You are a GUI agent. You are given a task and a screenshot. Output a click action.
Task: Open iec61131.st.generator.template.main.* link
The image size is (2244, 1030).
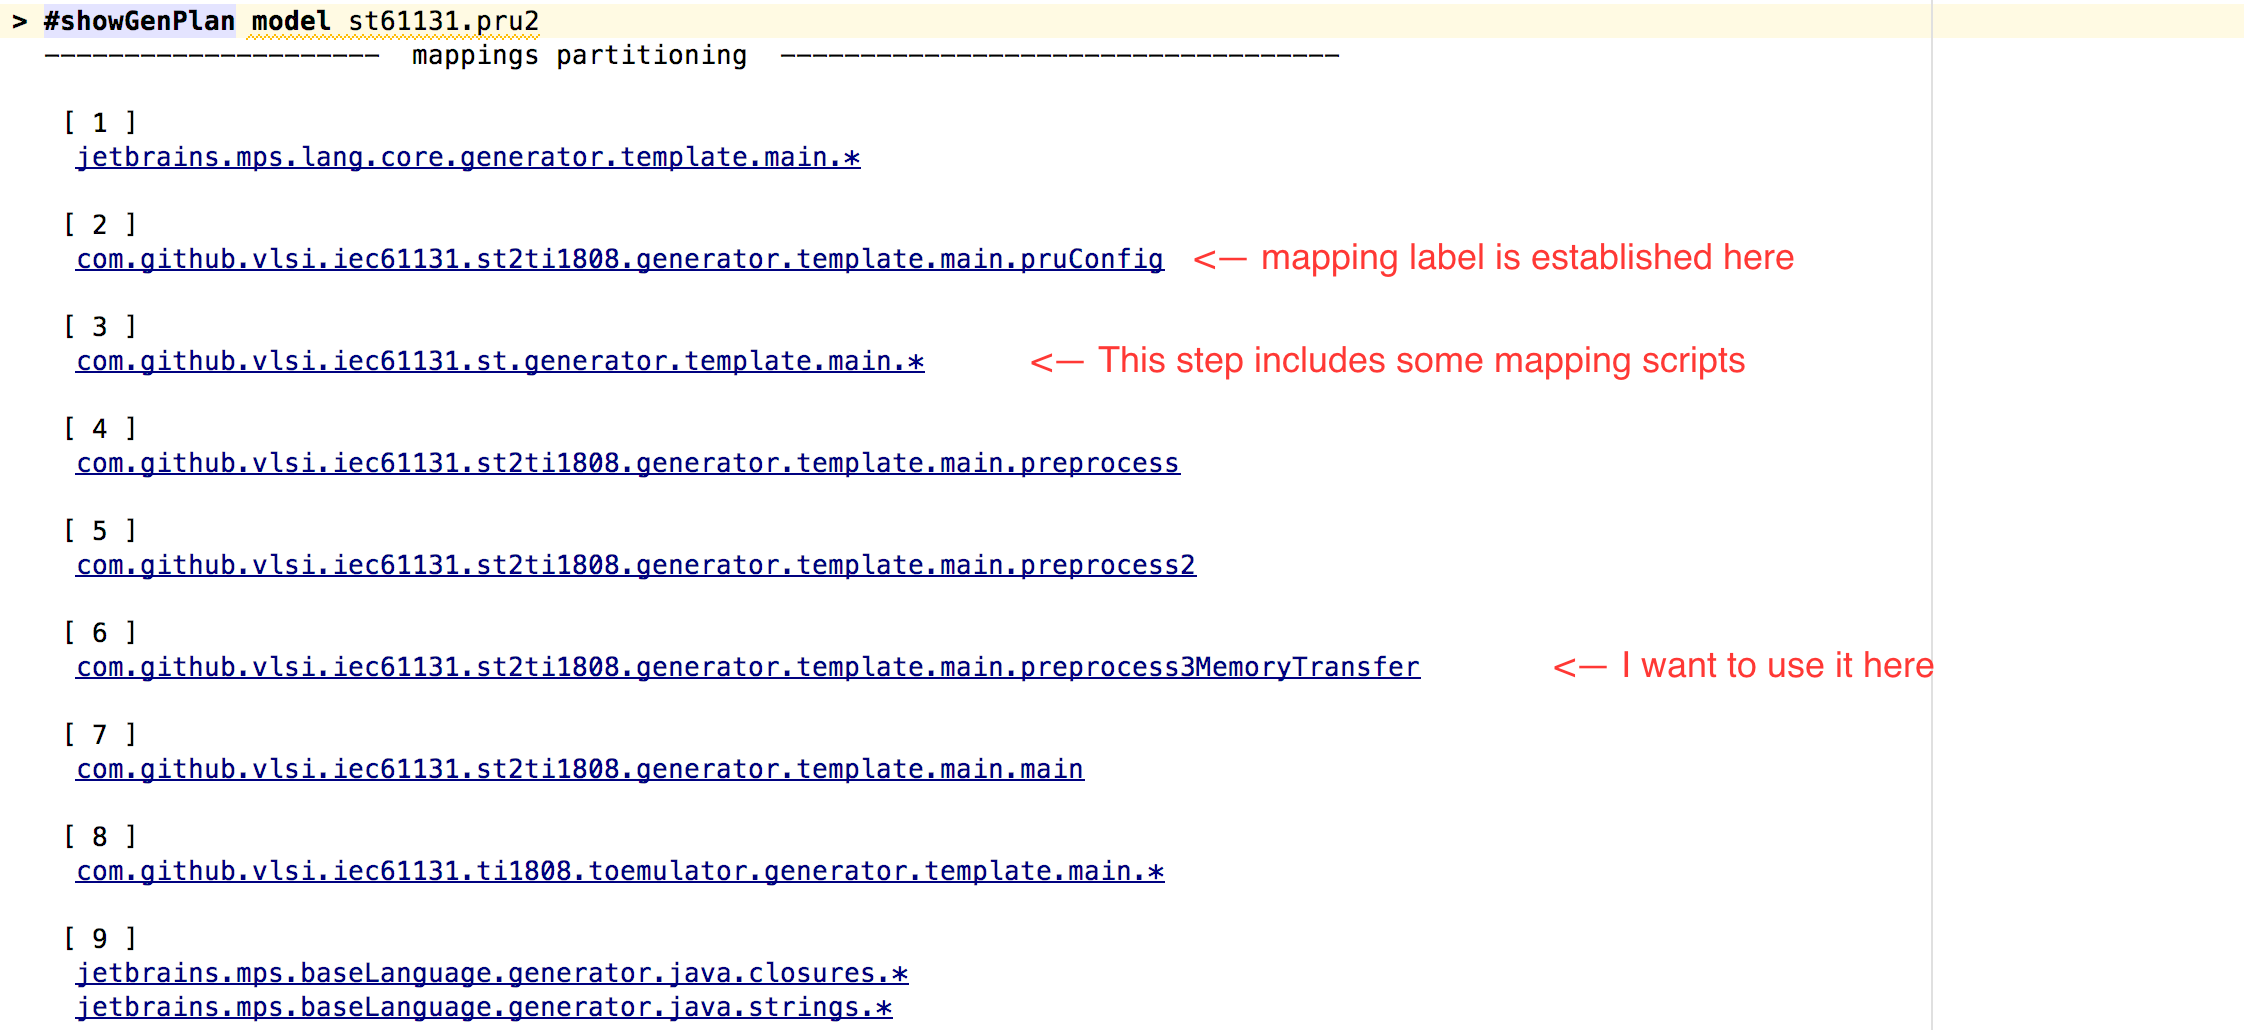tap(500, 362)
